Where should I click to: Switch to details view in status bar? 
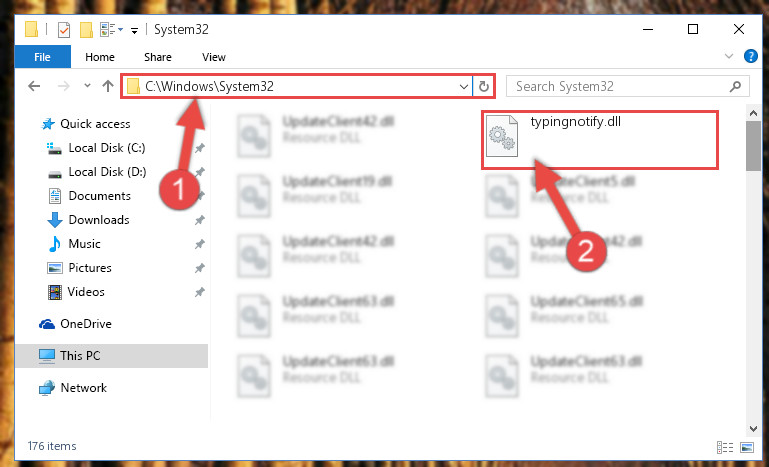(x=725, y=447)
